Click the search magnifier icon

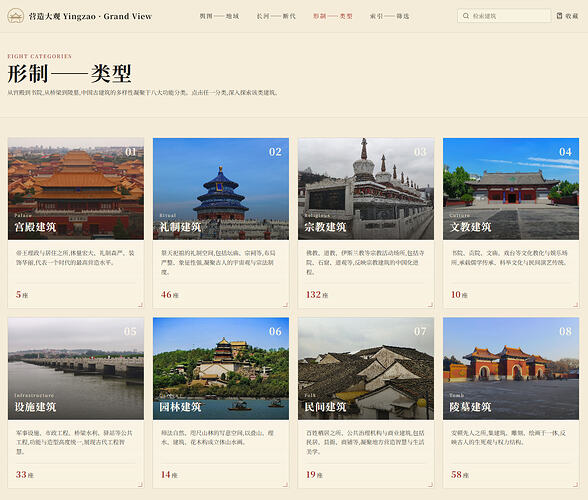tap(466, 16)
